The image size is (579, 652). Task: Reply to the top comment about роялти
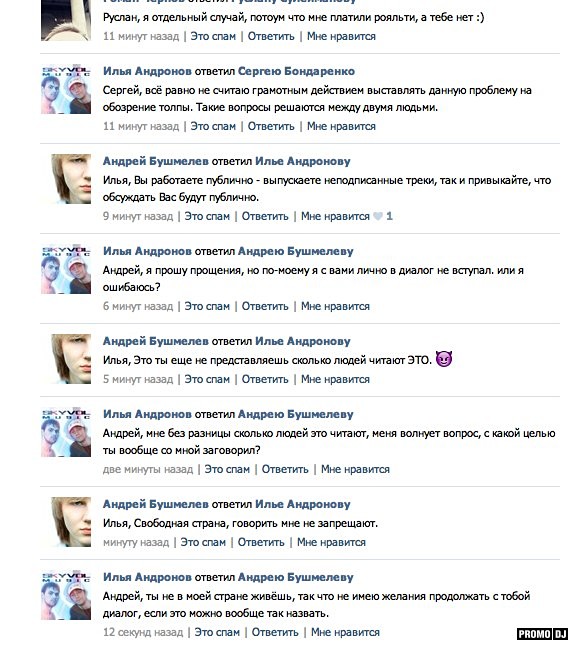(271, 36)
